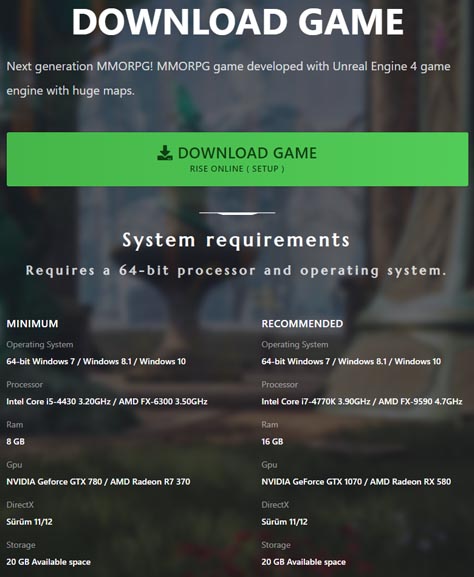Click the MINIMUM column heading

pos(32,324)
